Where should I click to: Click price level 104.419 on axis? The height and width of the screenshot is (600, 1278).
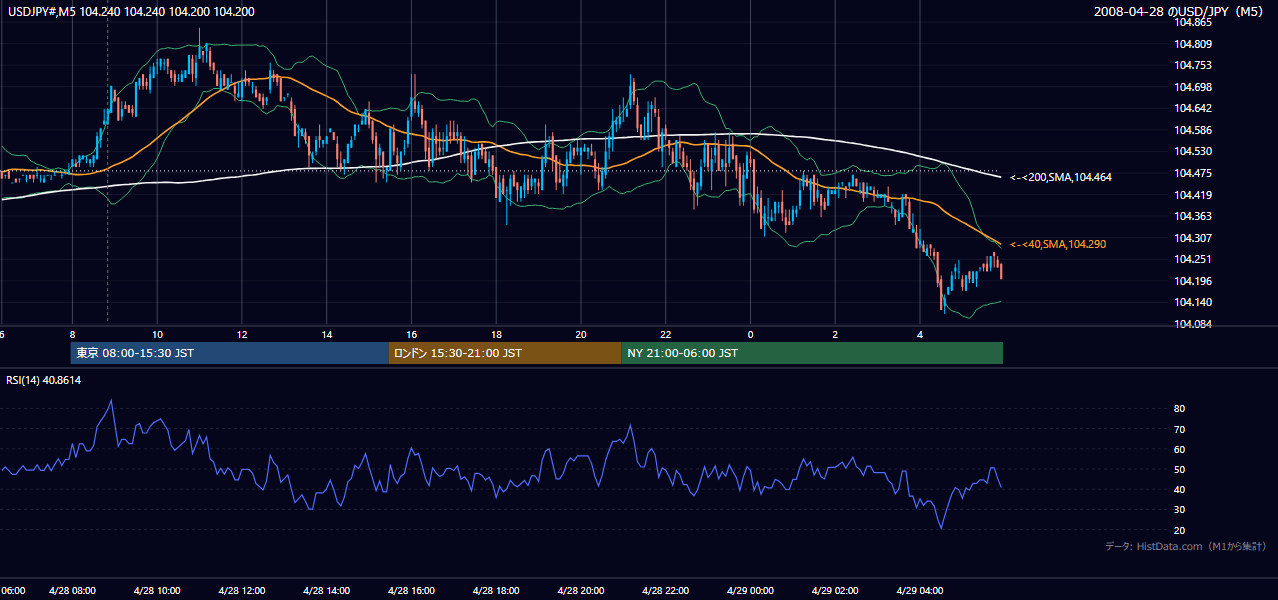pos(1193,195)
